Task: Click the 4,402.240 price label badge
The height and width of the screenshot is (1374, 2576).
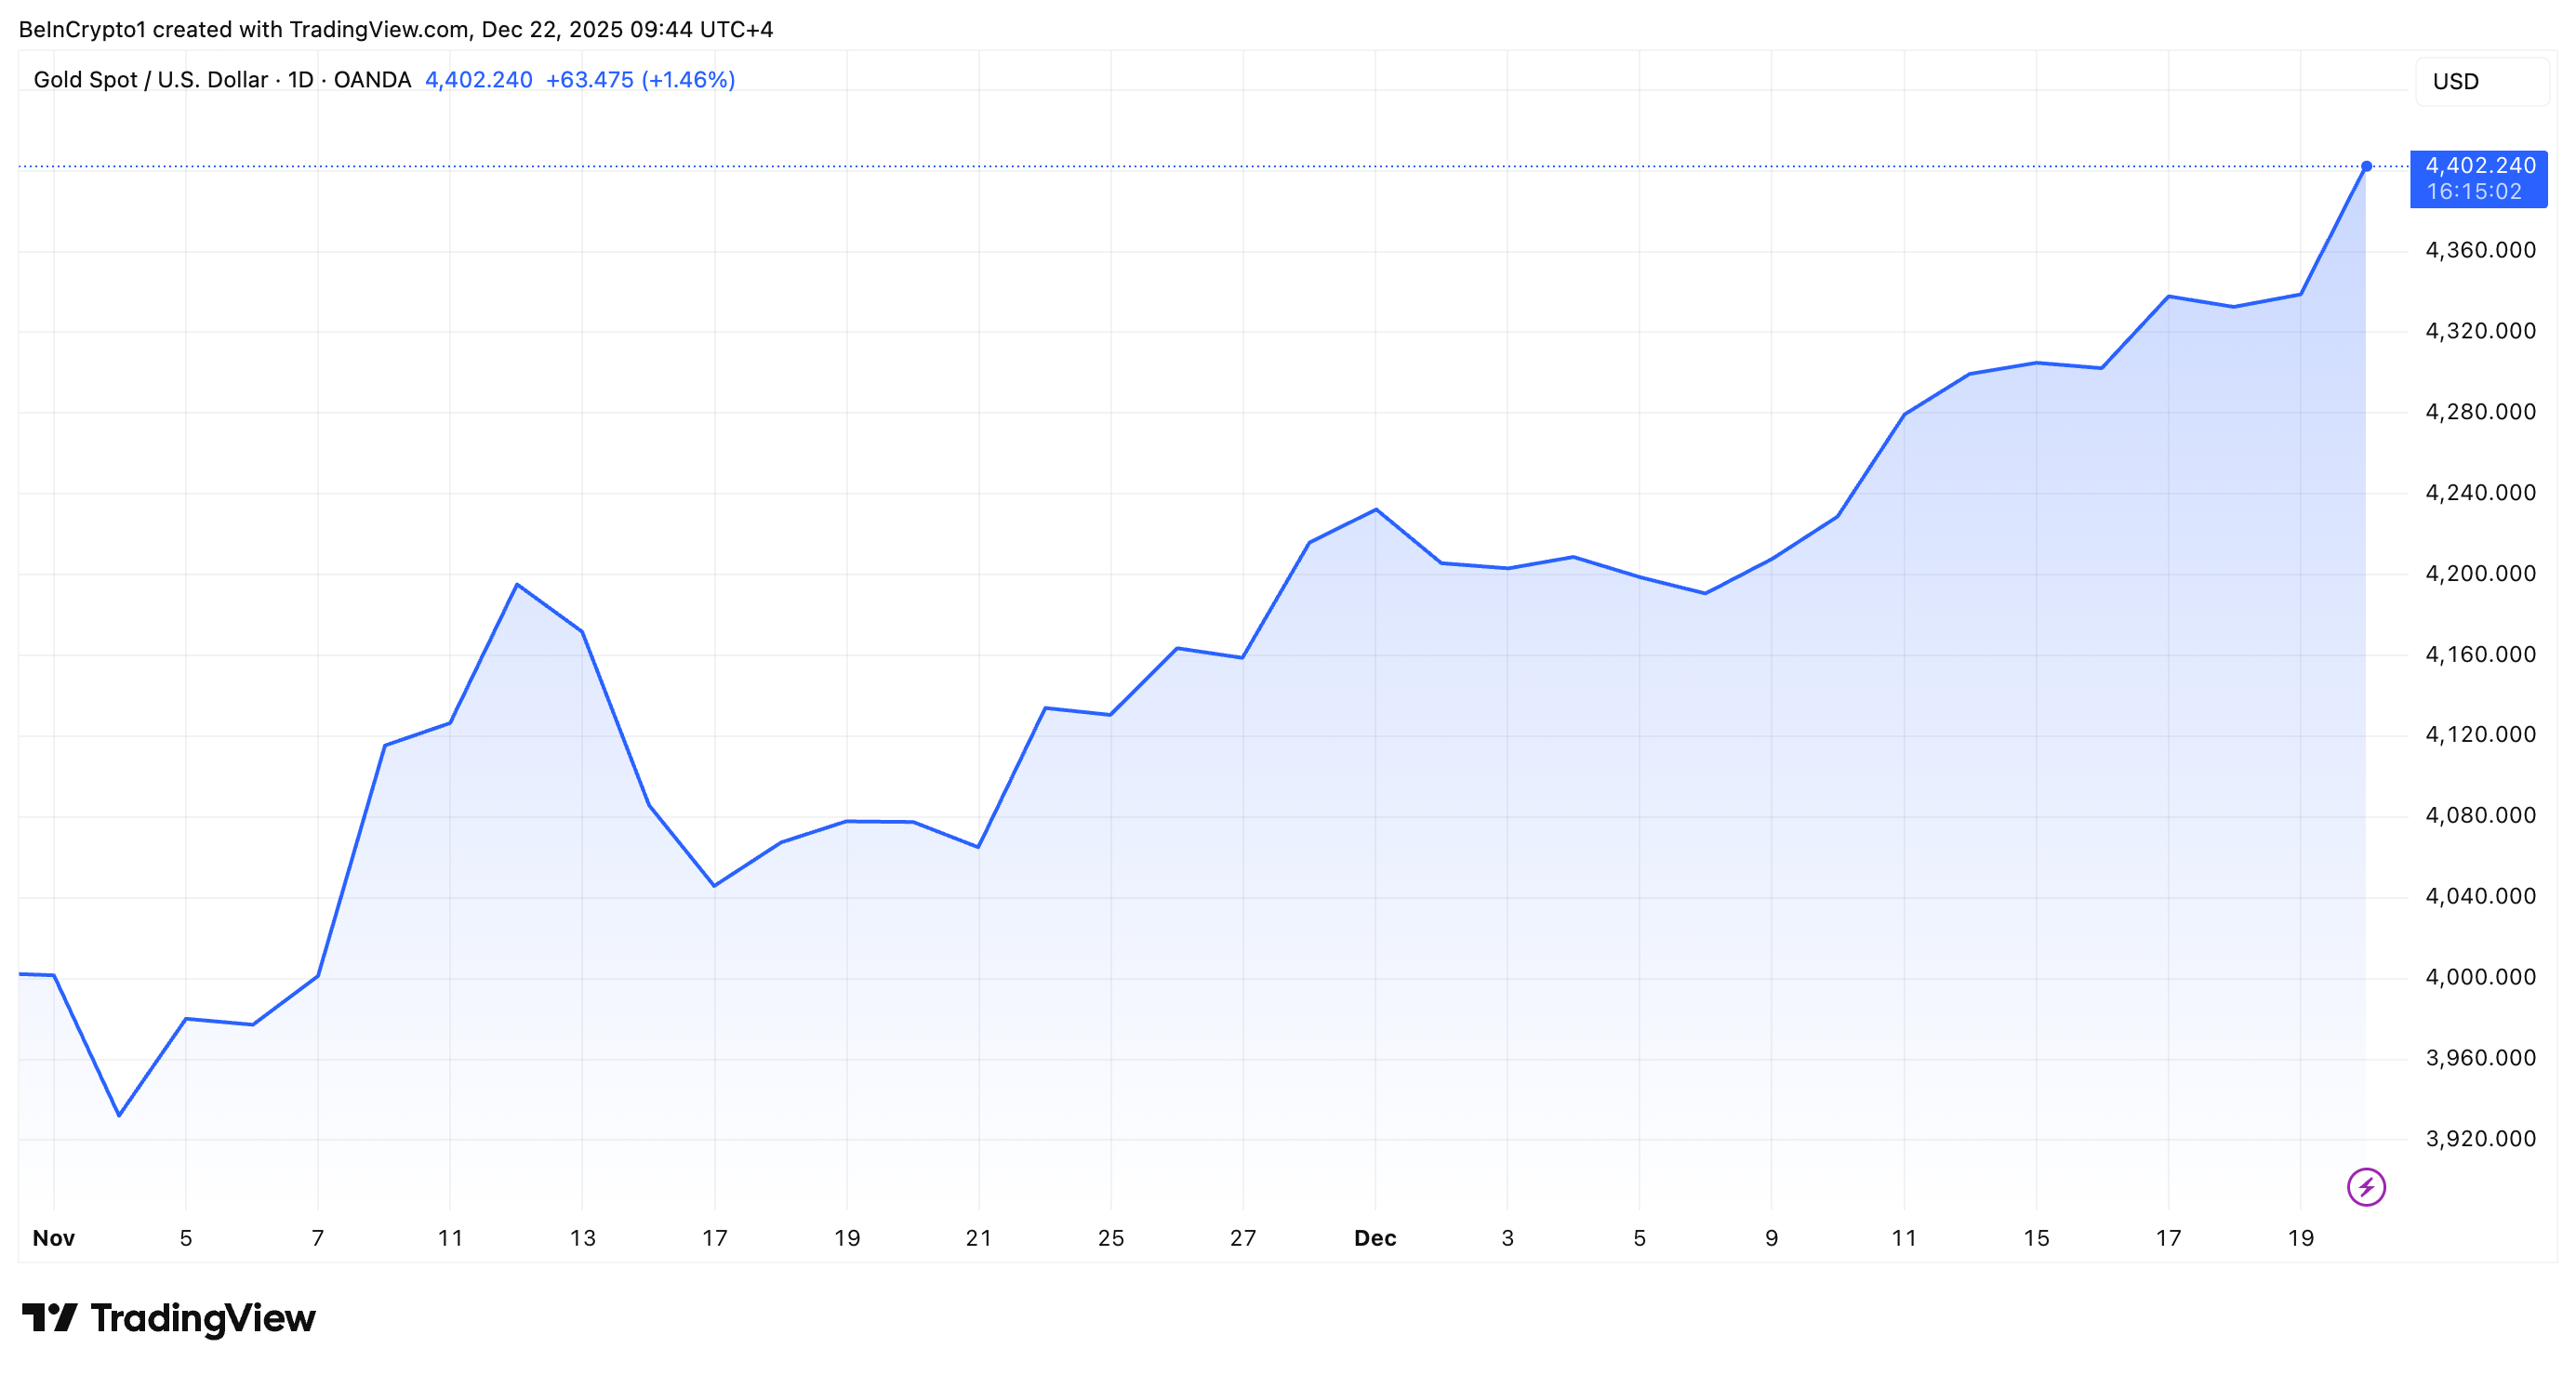Action: coord(2479,166)
